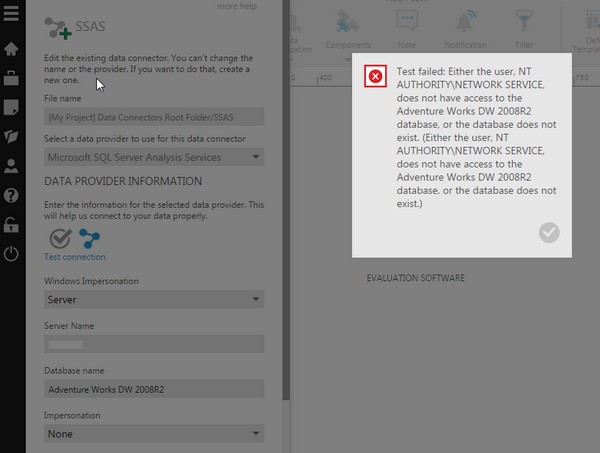The image size is (600, 453).
Task: Click the red error X icon
Action: point(375,76)
